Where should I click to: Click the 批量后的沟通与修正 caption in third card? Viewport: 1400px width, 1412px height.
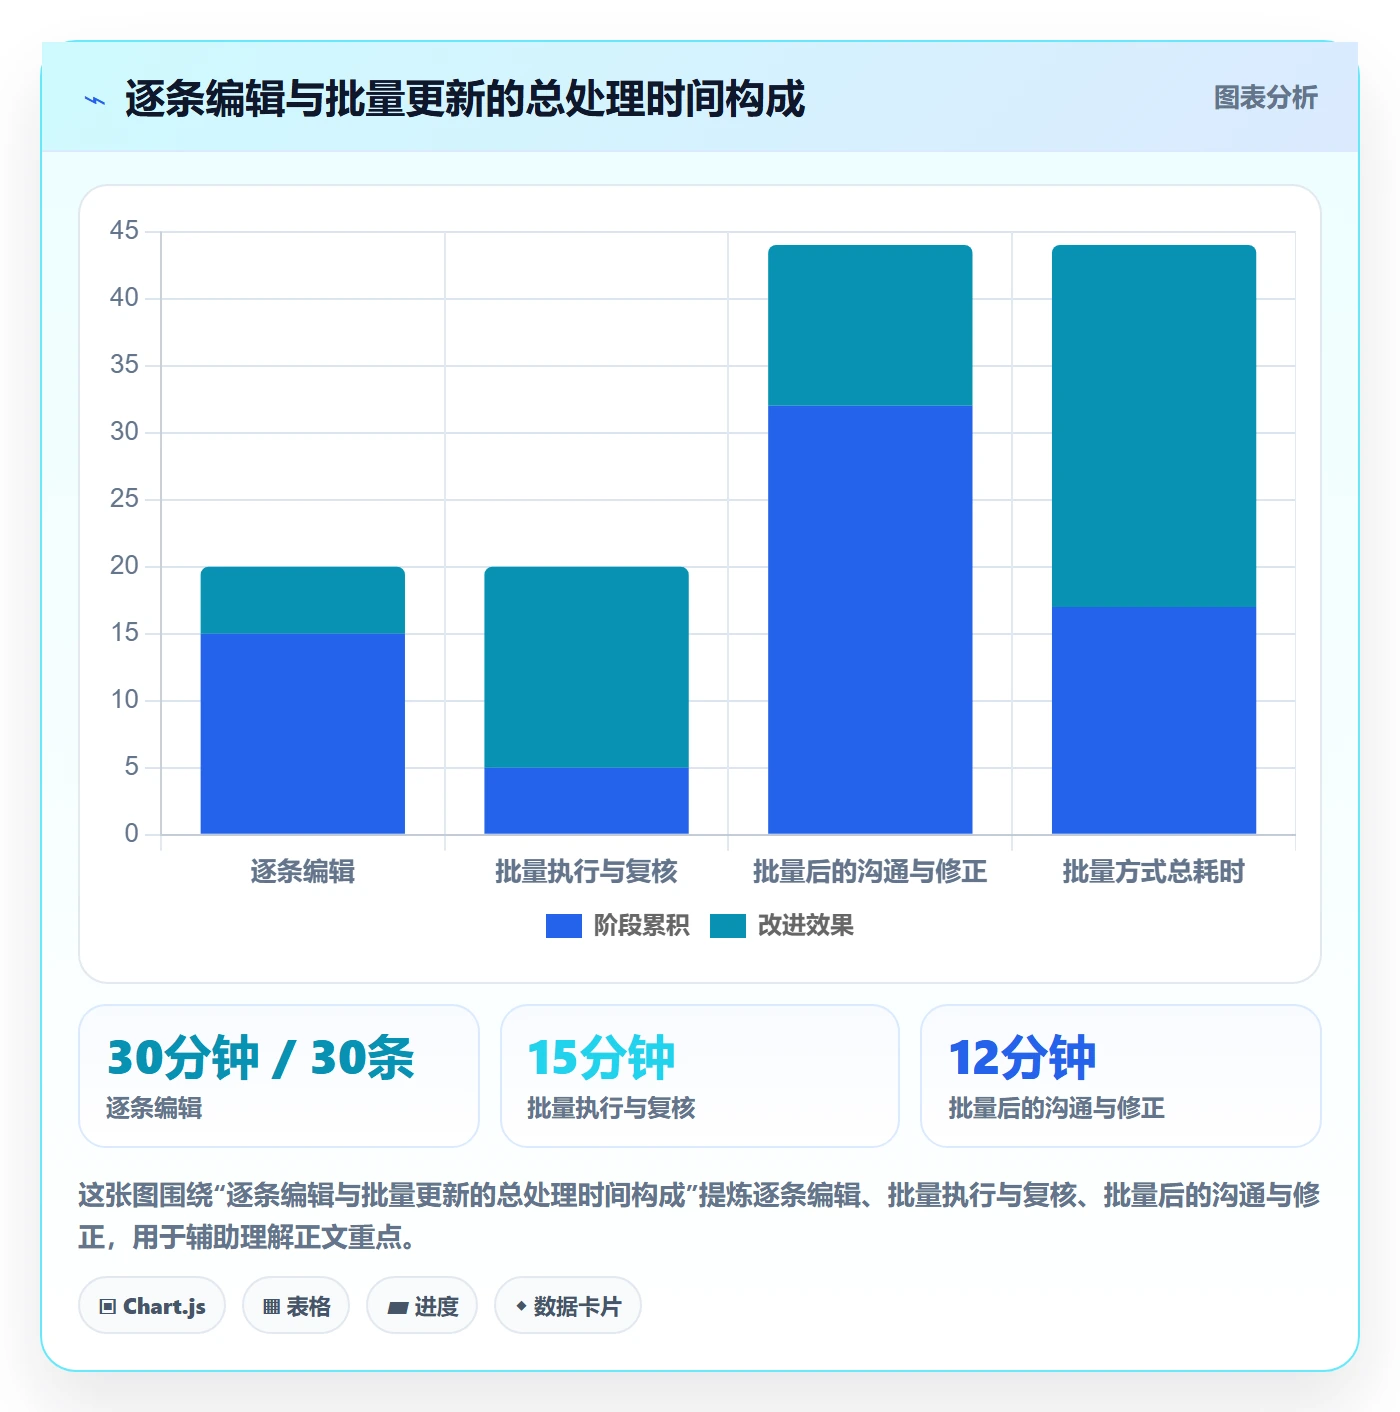point(1056,1108)
